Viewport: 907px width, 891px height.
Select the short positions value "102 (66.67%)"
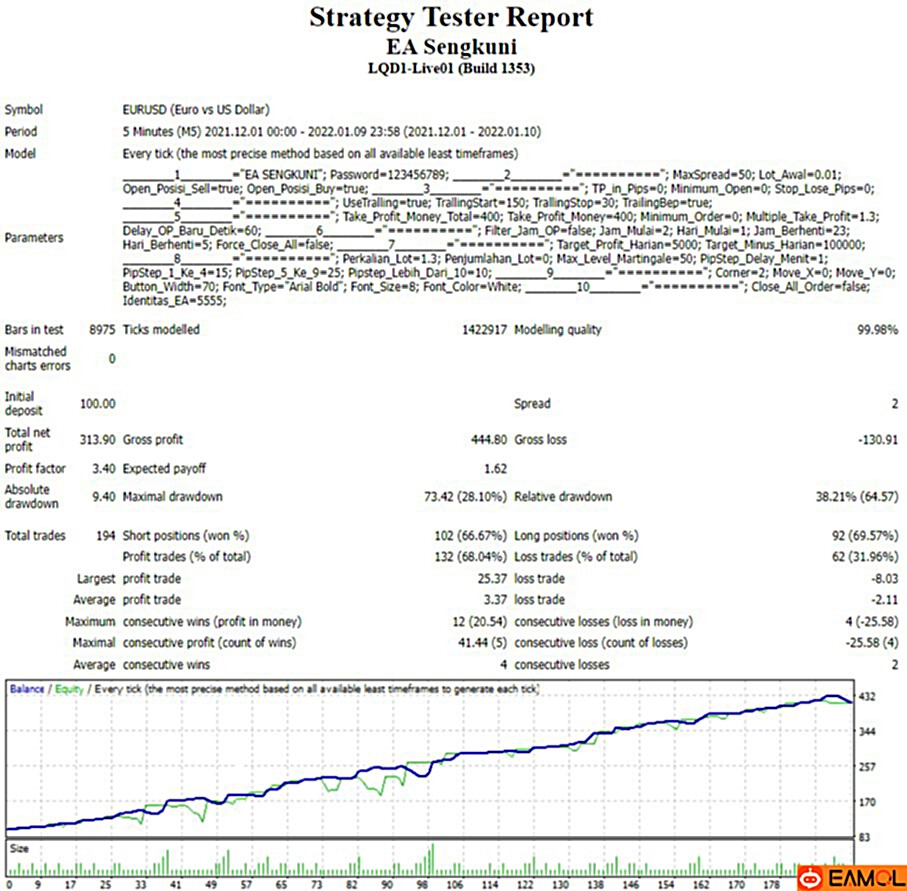[x=470, y=535]
